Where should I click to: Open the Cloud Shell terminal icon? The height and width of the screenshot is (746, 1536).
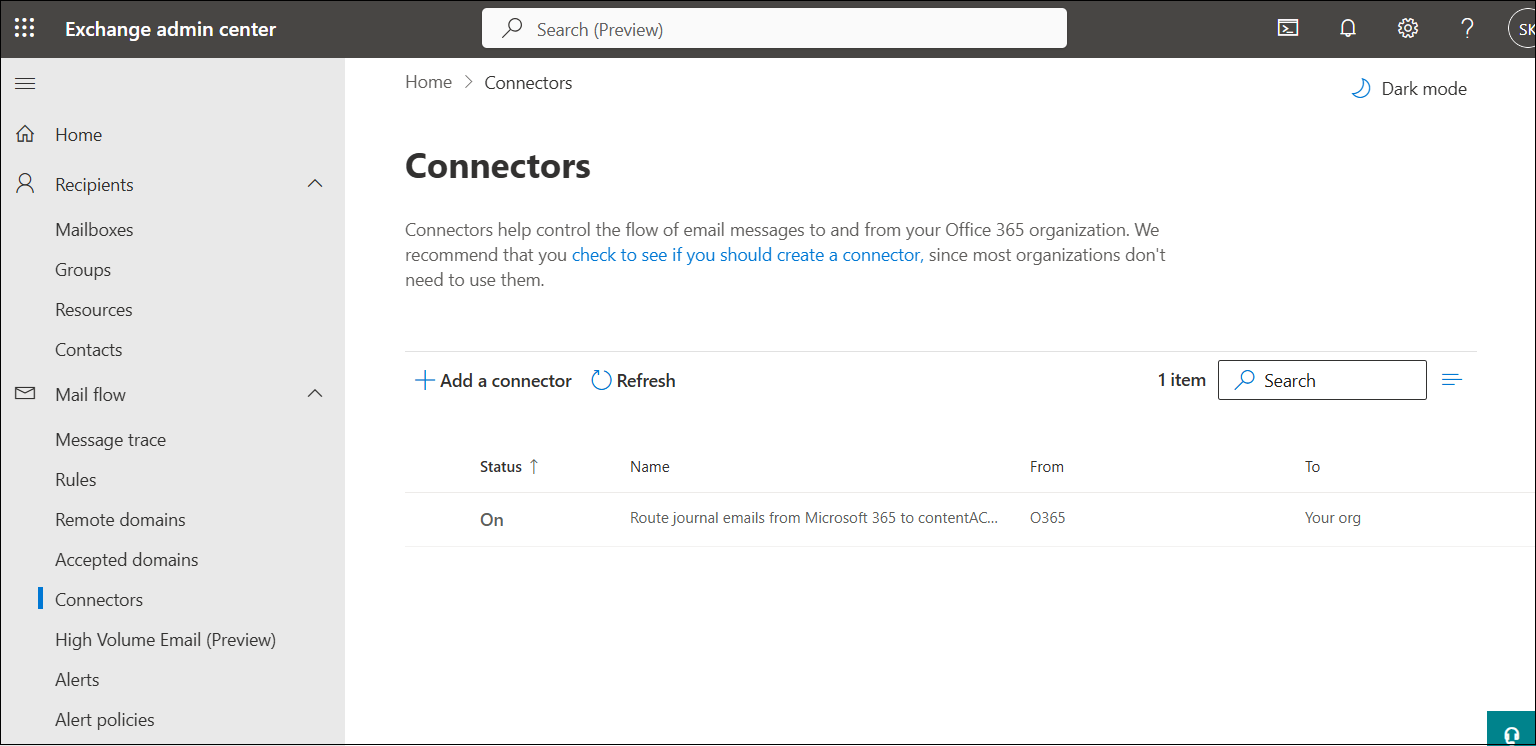(1288, 28)
